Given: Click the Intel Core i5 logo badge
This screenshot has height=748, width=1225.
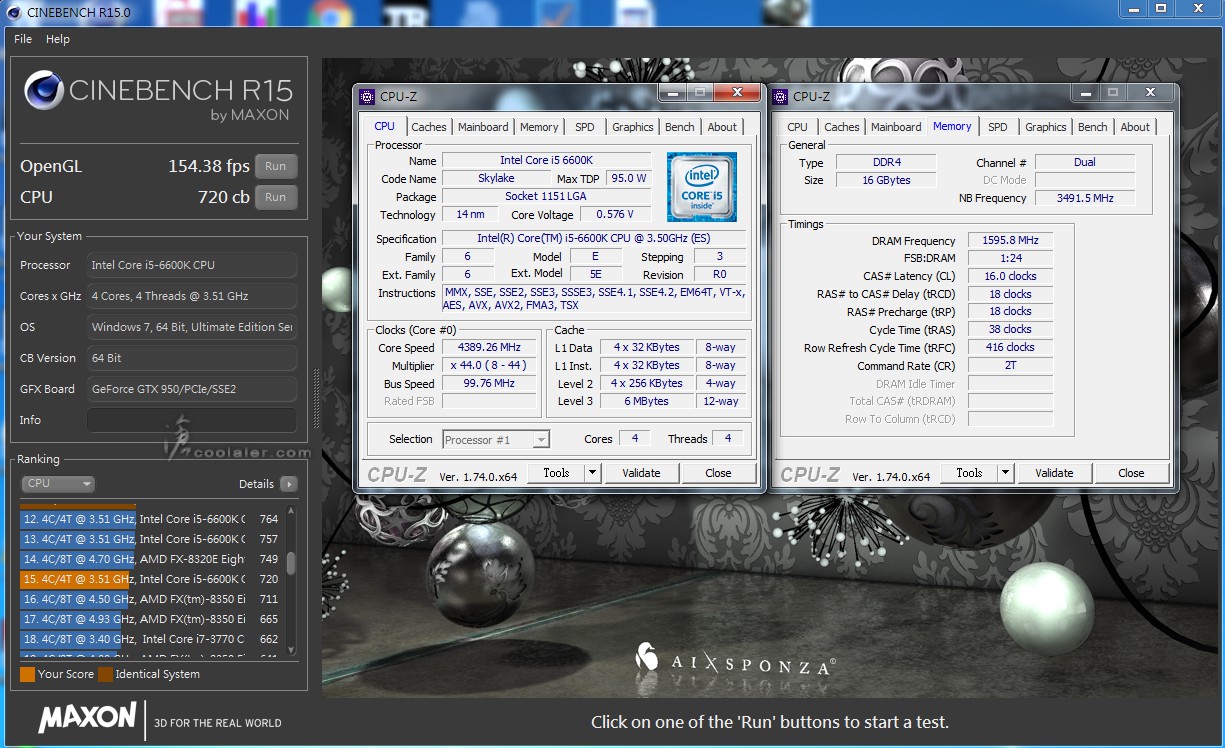Looking at the screenshot, I should (702, 187).
